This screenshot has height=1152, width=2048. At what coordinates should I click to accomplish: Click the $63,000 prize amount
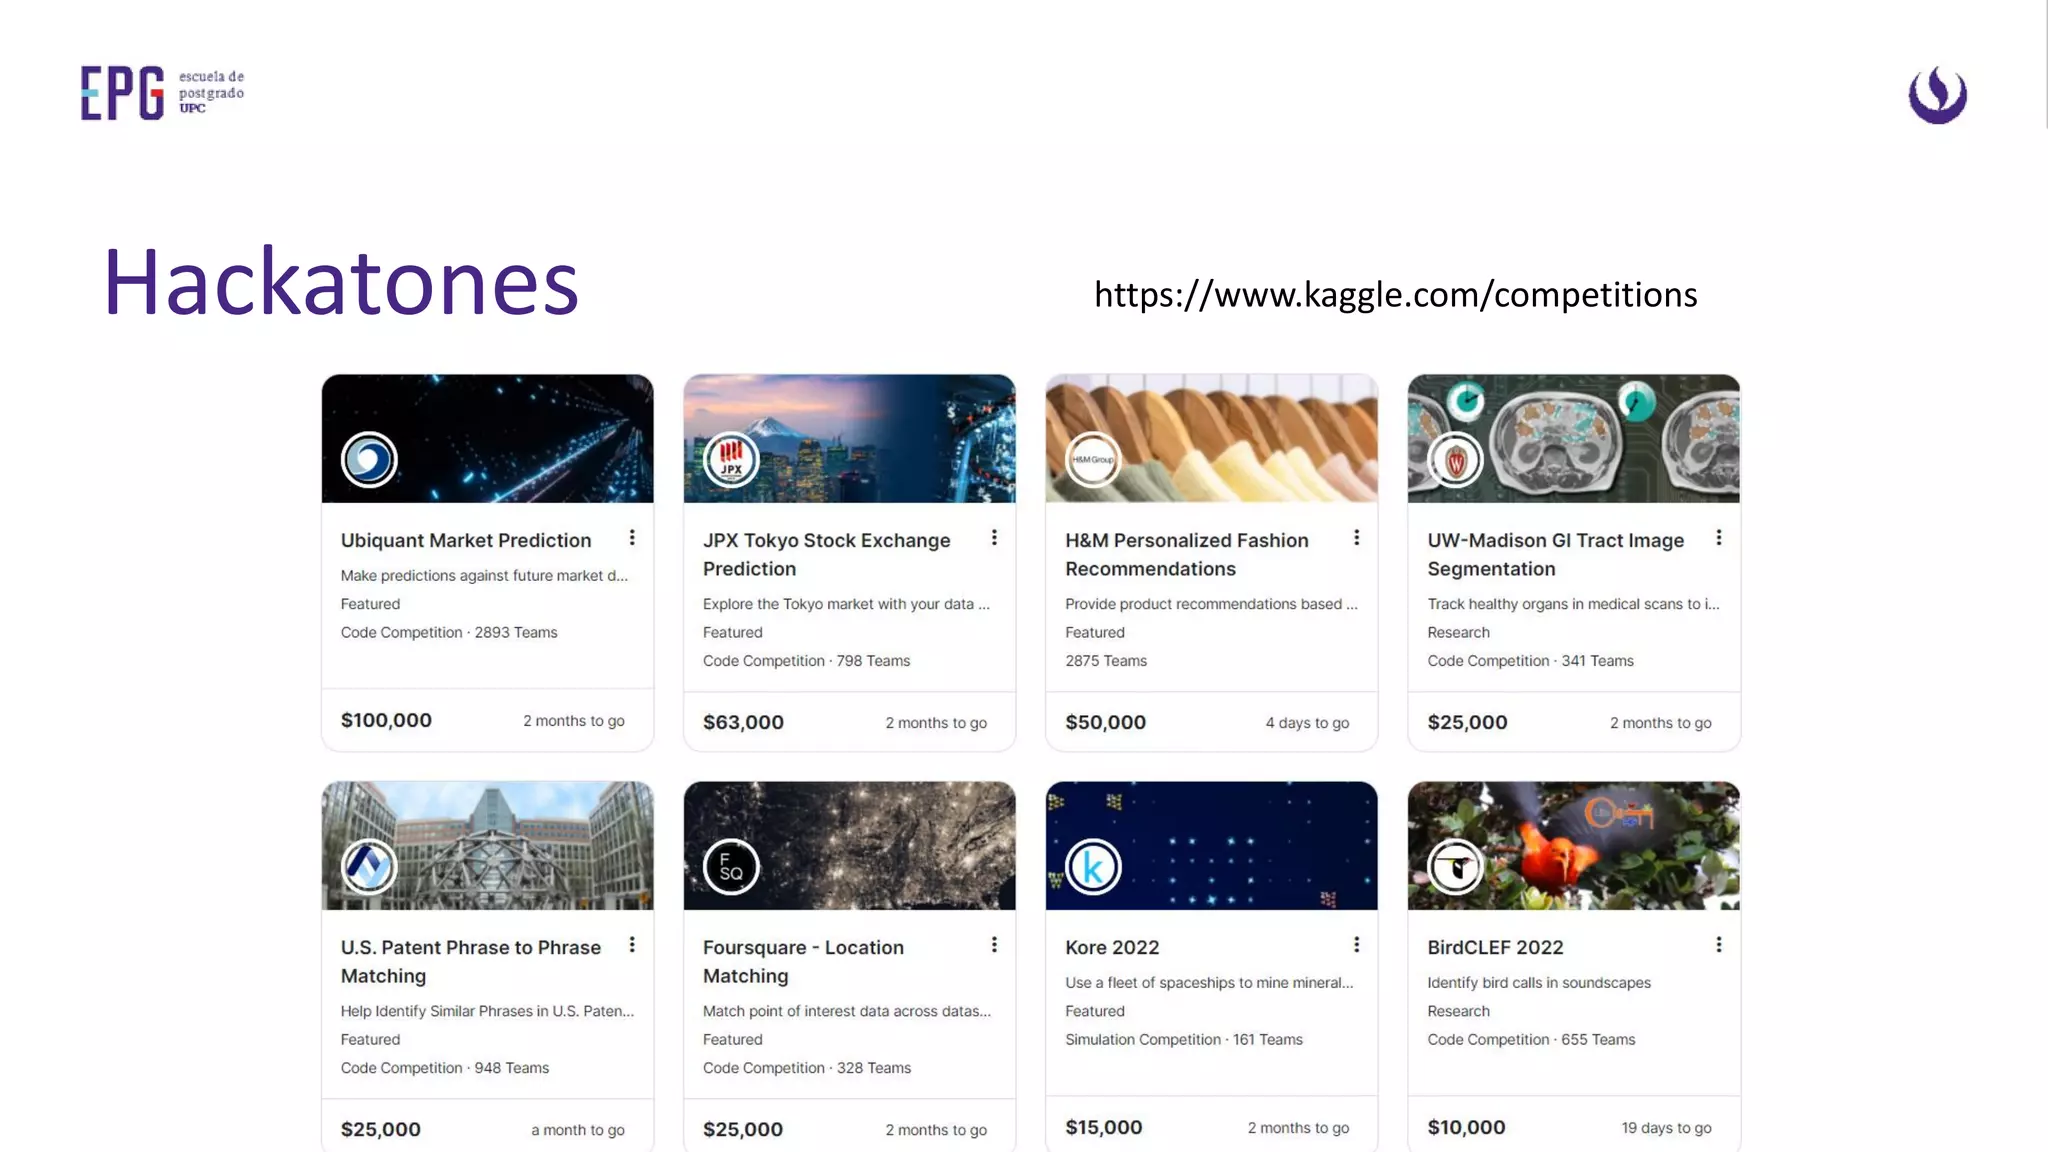743,722
